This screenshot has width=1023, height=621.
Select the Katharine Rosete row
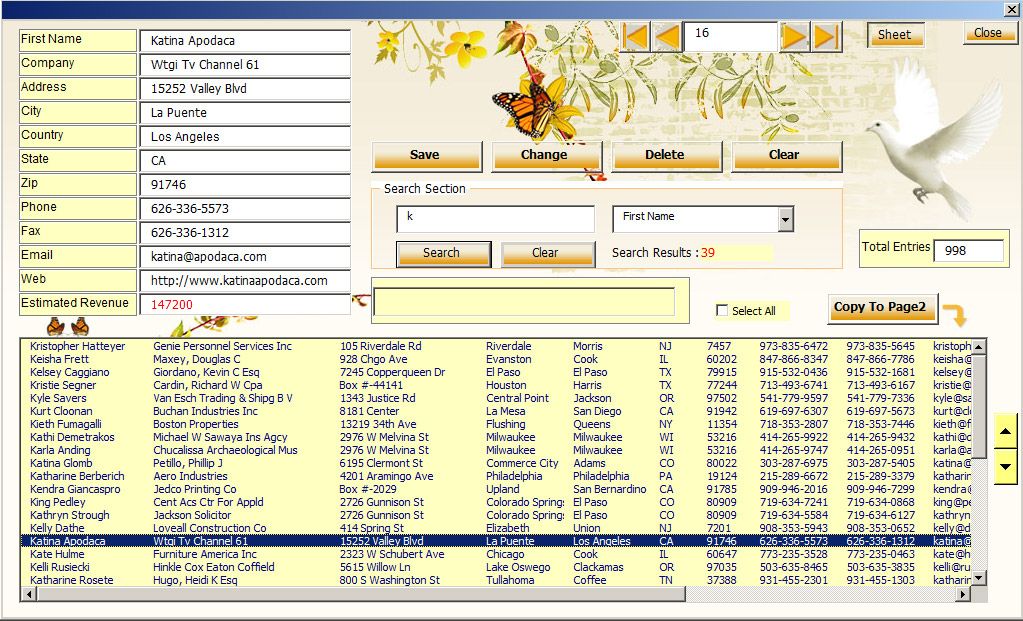[496, 581]
